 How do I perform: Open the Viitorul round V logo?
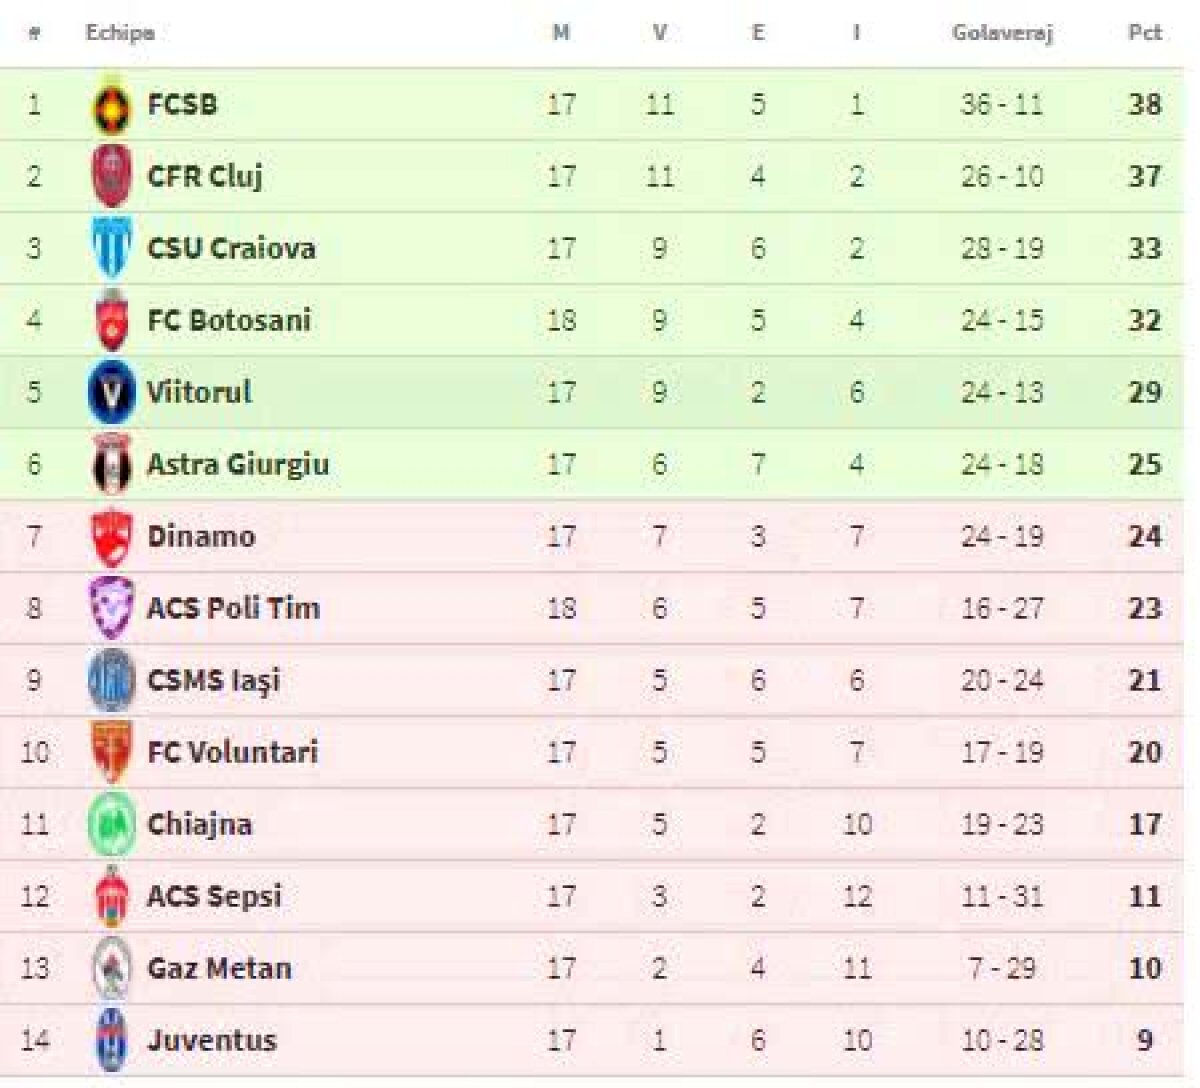coord(111,392)
